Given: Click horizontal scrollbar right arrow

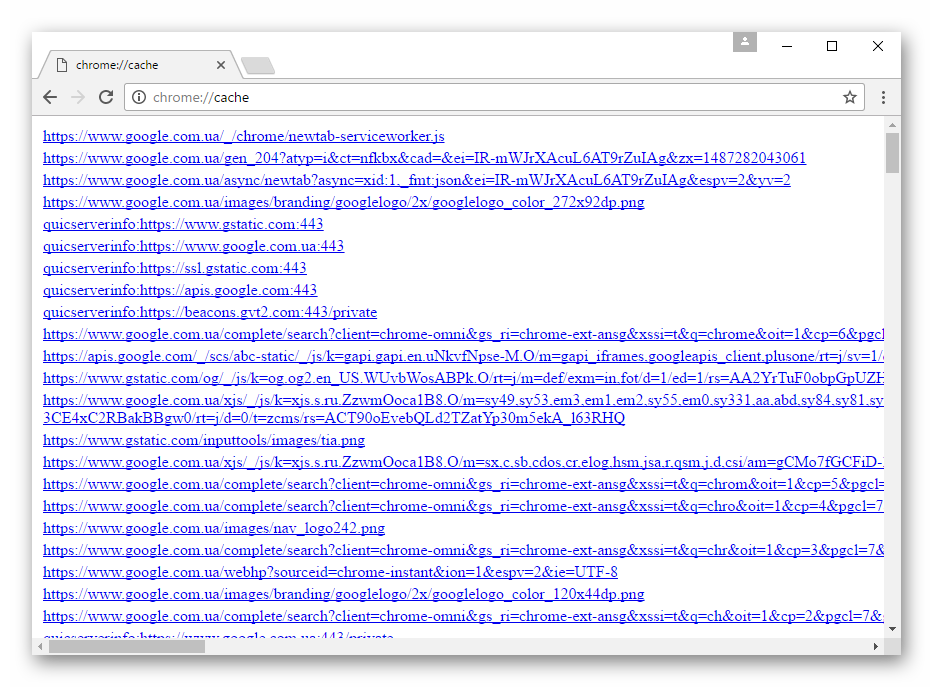Looking at the screenshot, I should 876,647.
